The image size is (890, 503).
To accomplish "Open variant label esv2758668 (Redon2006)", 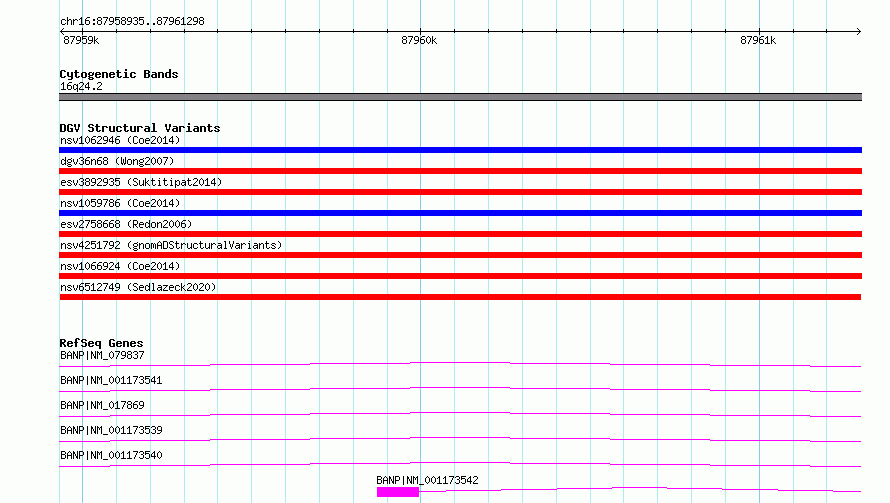I will 126,224.
